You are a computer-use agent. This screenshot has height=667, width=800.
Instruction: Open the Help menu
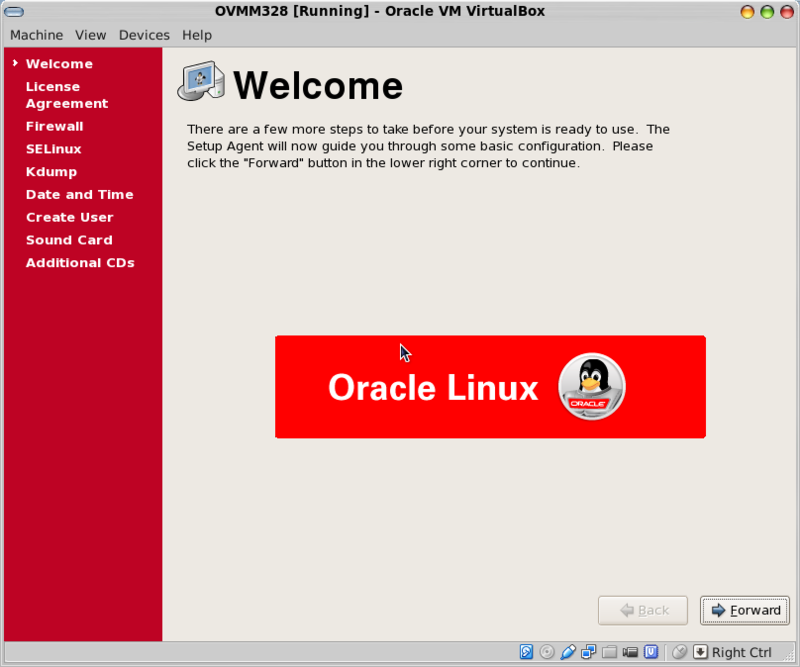point(197,35)
